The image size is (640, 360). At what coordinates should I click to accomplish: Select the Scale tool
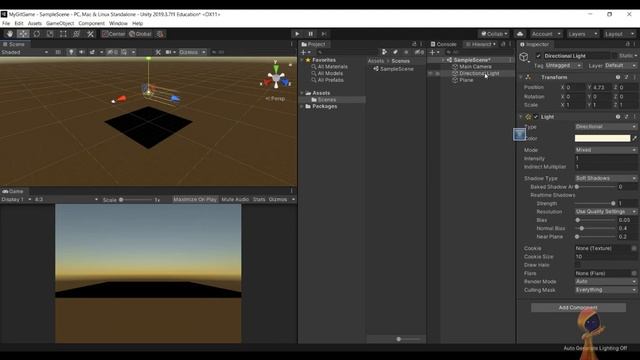pos(50,34)
